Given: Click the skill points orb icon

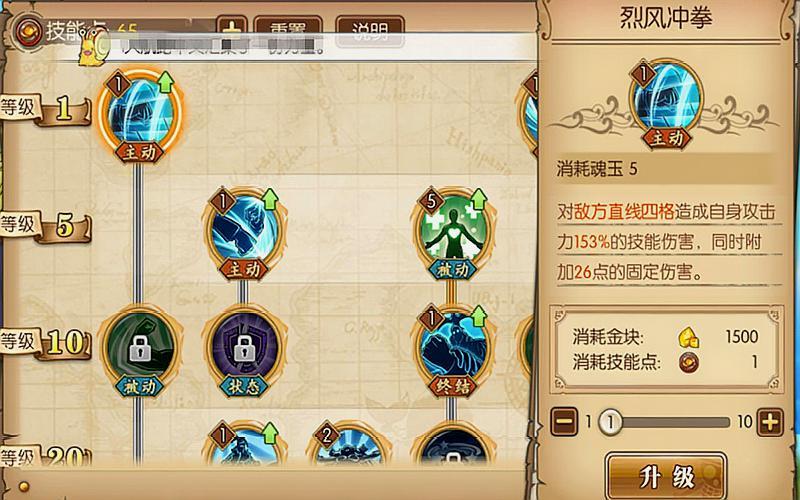Looking at the screenshot, I should click(x=28, y=32).
